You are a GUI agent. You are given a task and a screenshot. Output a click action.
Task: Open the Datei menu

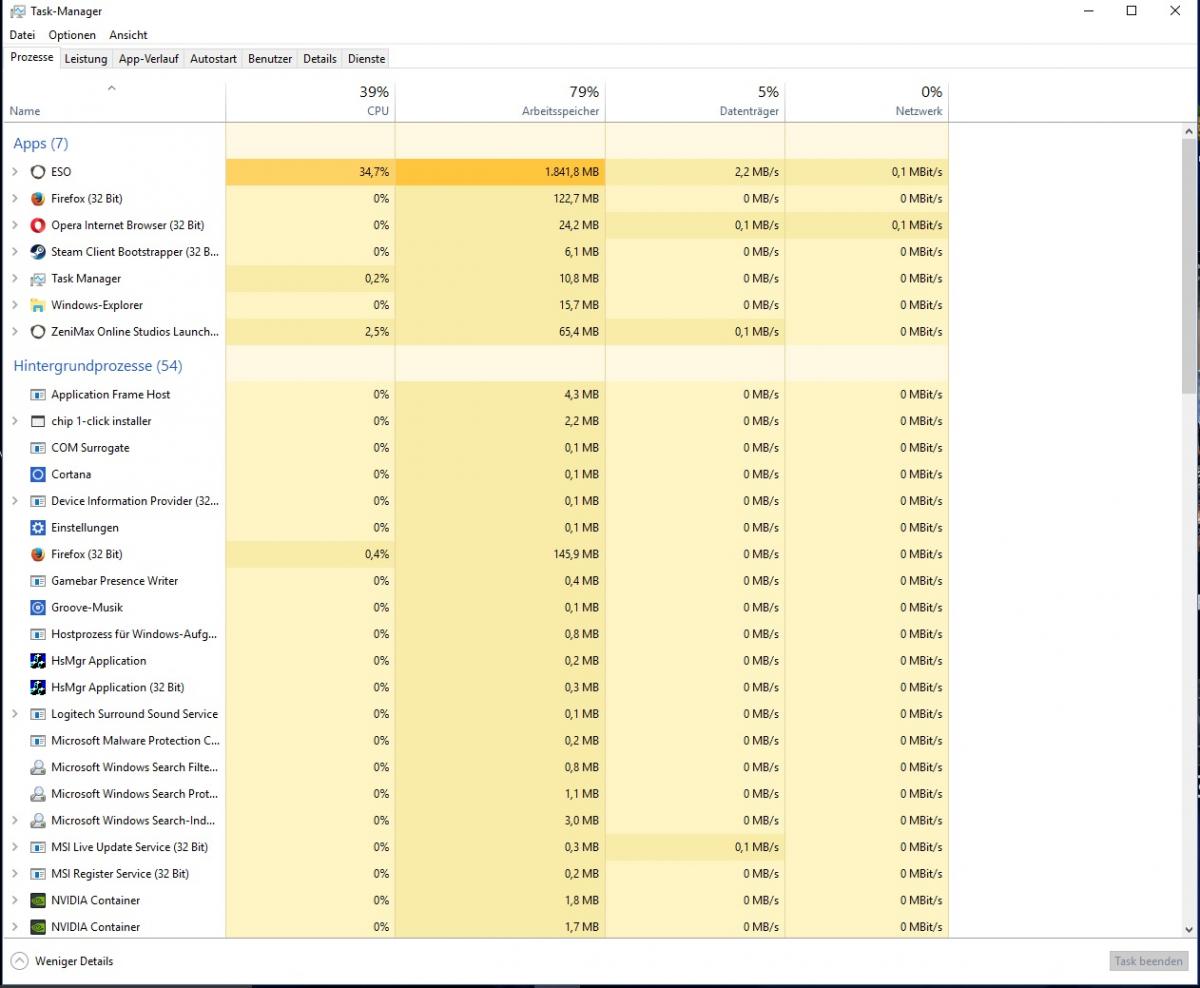coord(22,35)
